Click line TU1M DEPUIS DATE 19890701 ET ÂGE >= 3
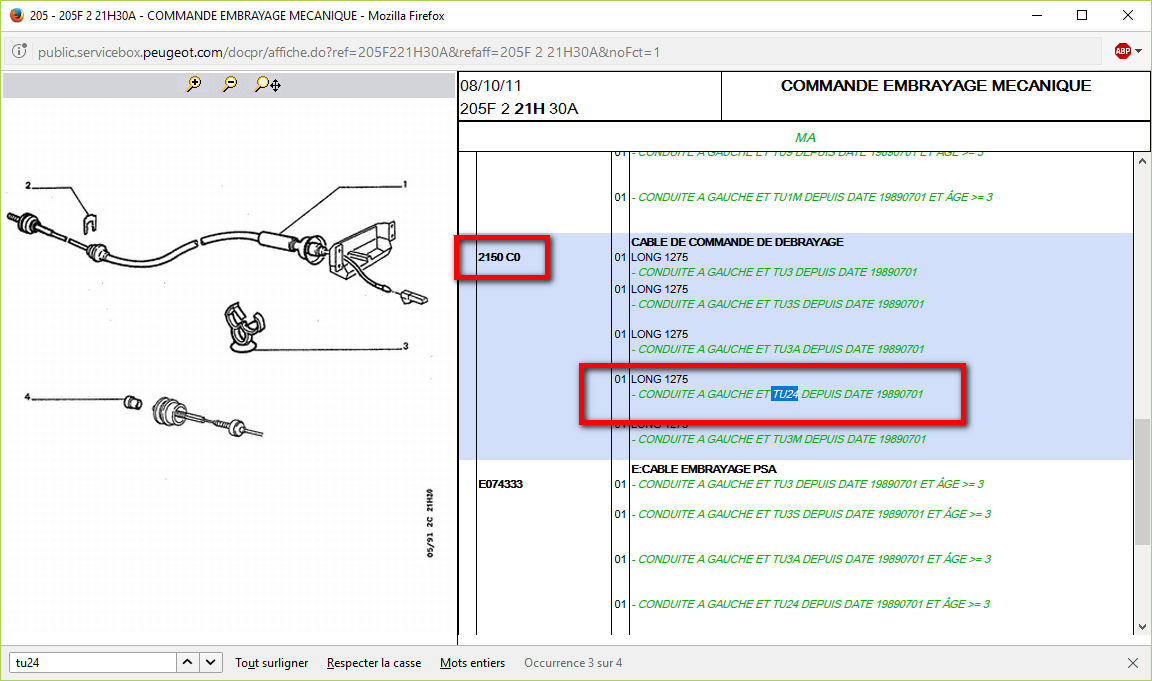Viewport: 1152px width, 681px height. [x=812, y=197]
